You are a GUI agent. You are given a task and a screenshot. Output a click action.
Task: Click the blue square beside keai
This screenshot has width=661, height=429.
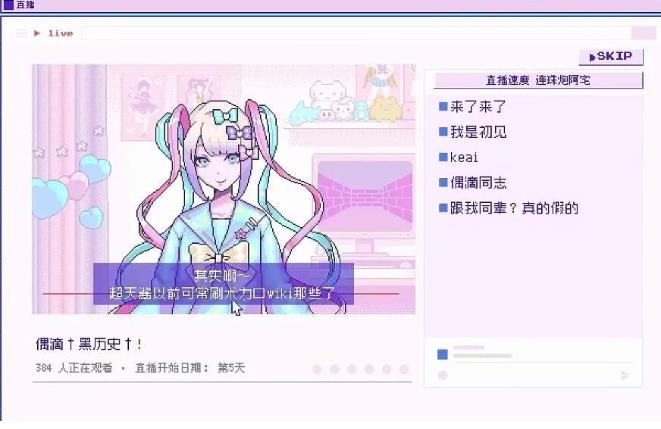pyautogui.click(x=443, y=157)
